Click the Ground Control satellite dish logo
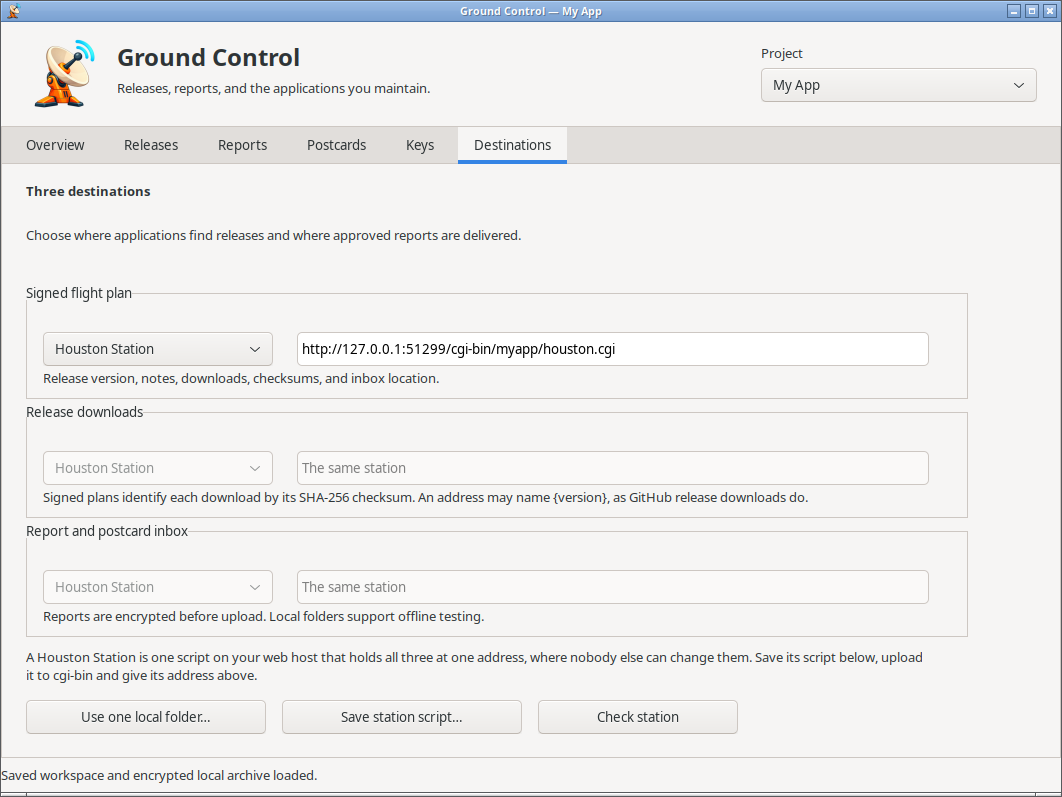 coord(65,73)
